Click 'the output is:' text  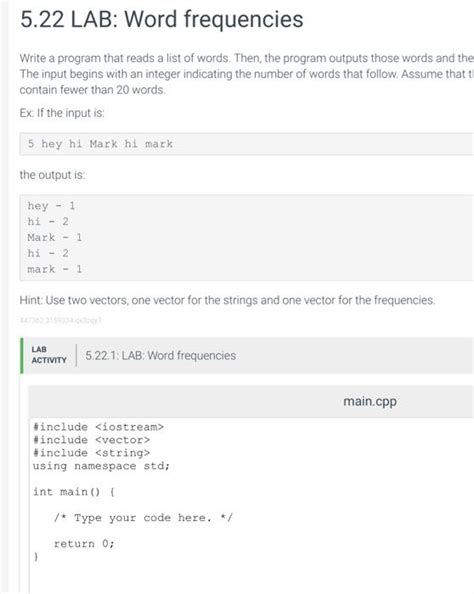52,175
